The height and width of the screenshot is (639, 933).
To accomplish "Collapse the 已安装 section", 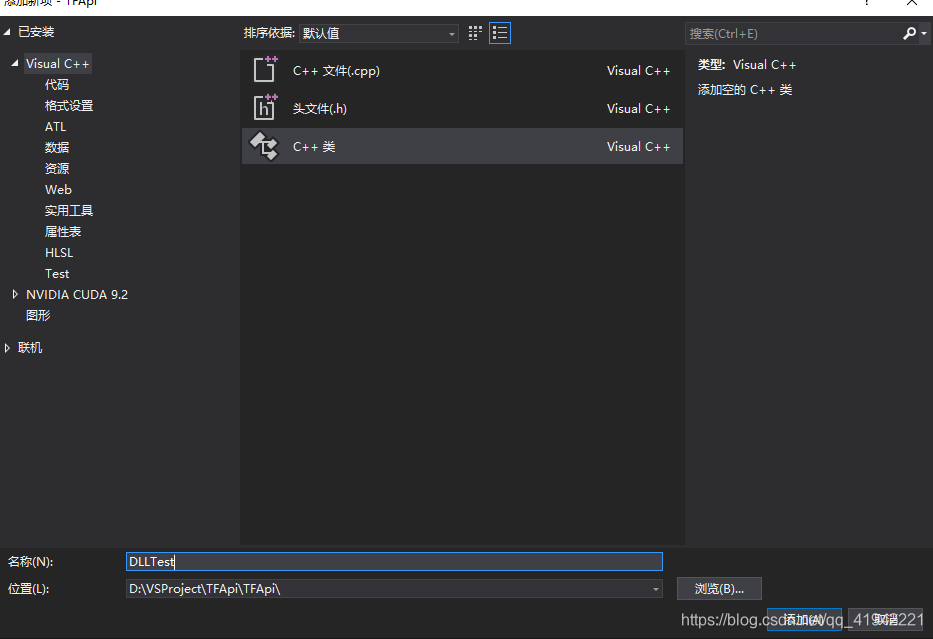I will tap(7, 32).
